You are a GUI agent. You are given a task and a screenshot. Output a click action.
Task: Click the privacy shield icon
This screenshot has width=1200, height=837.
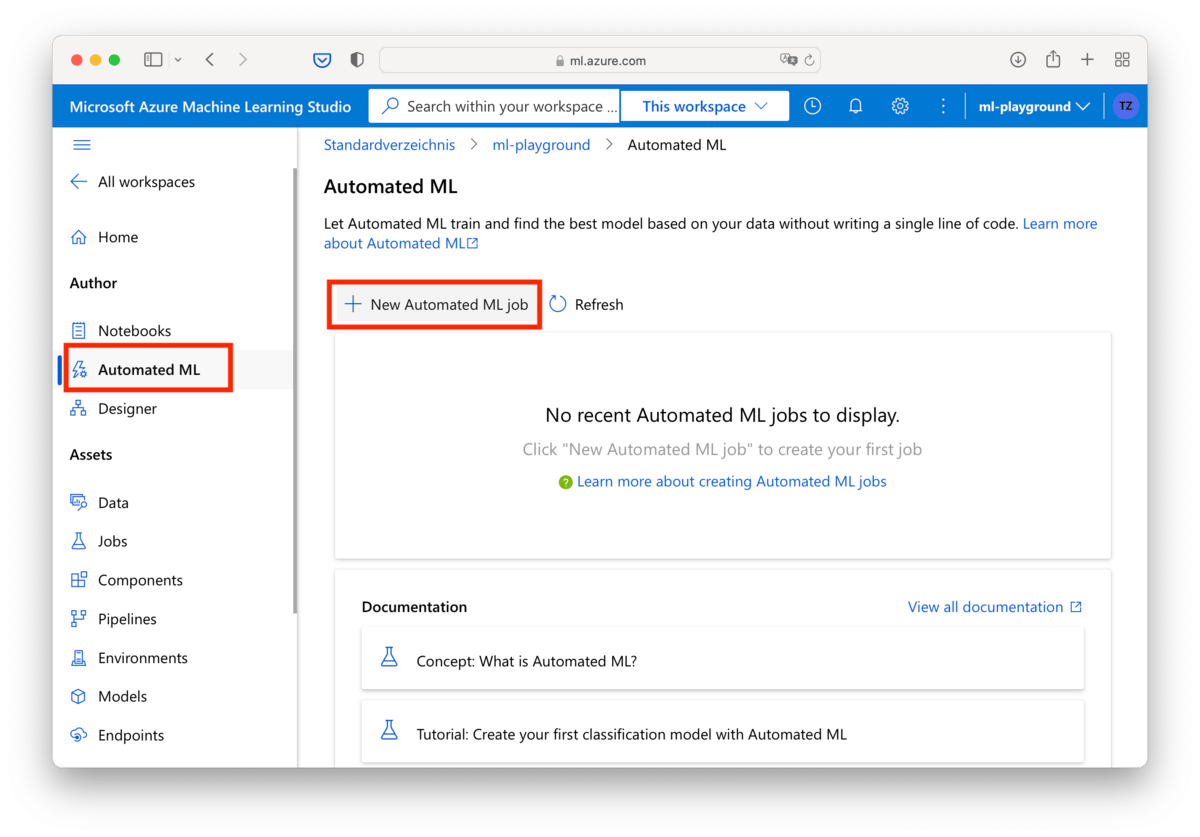click(x=357, y=60)
